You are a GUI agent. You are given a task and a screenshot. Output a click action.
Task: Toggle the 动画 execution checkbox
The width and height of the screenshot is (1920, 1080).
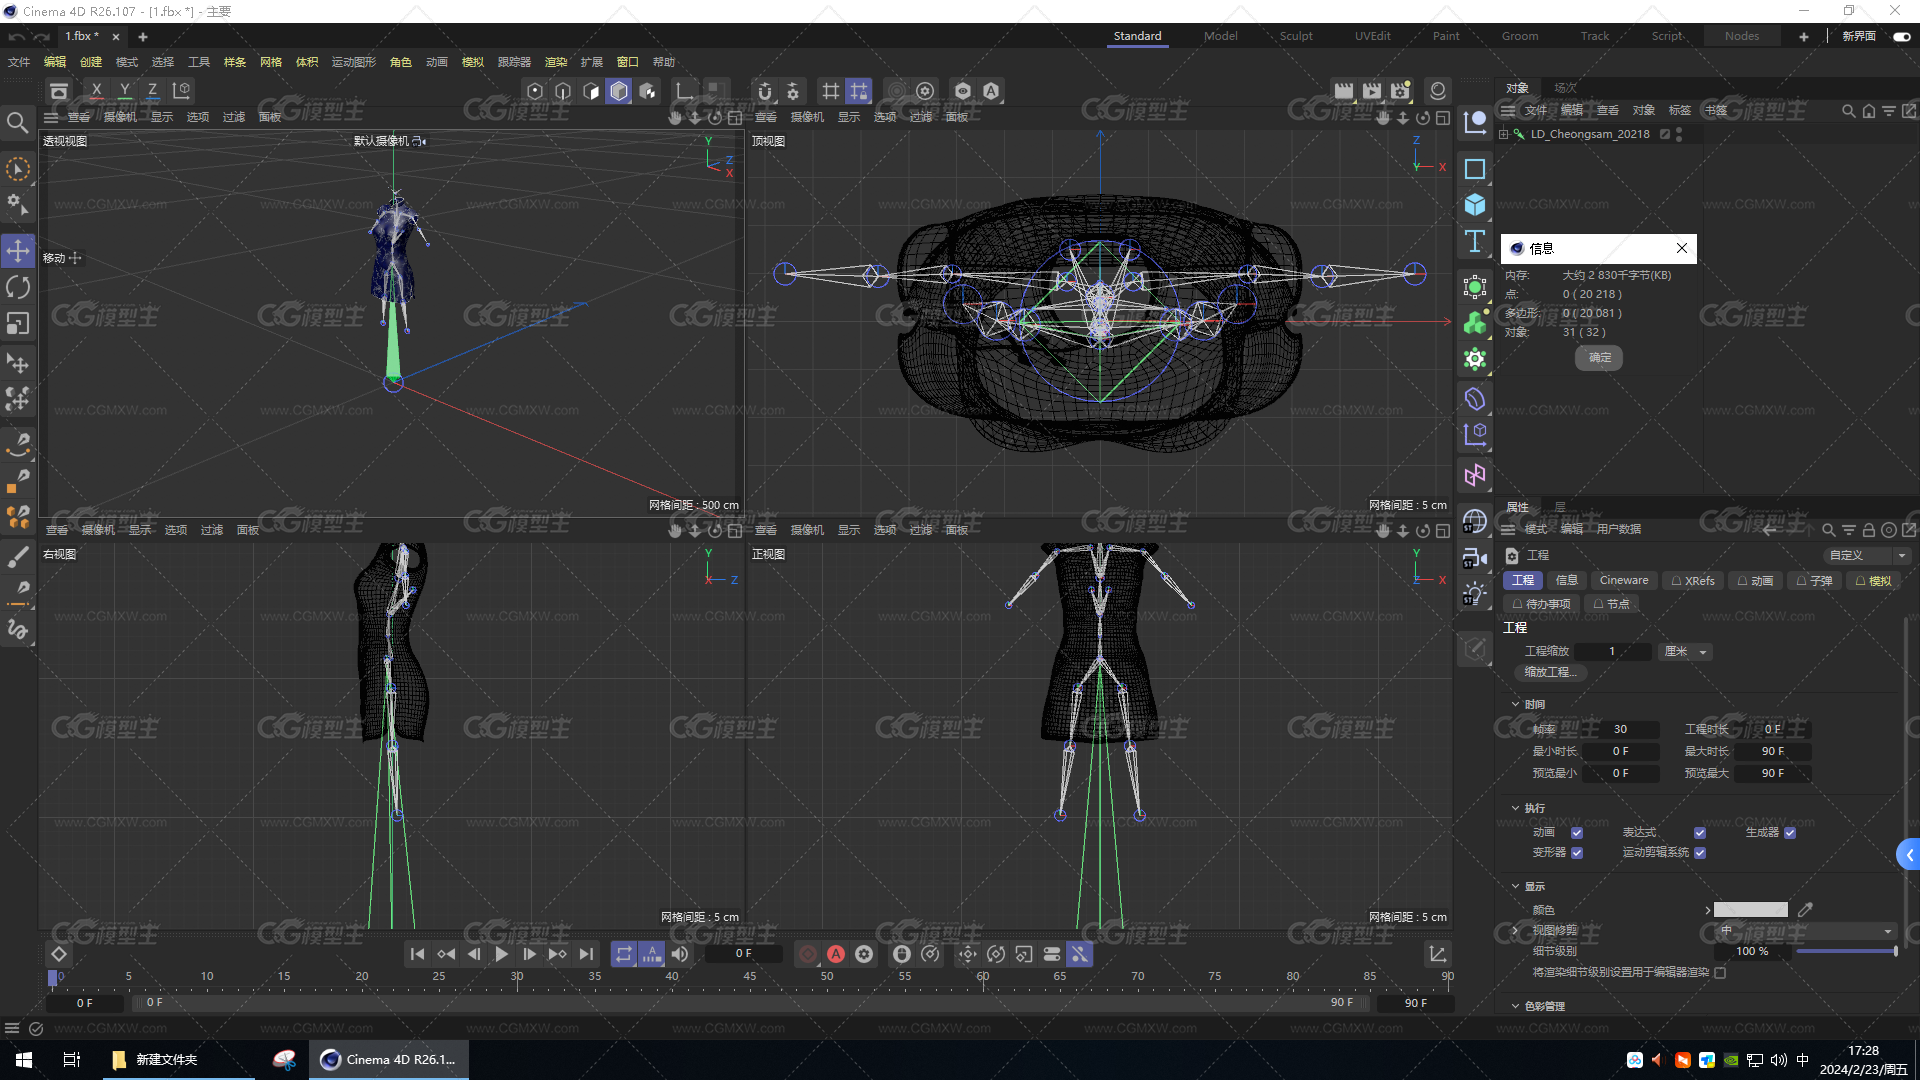pos(1577,833)
